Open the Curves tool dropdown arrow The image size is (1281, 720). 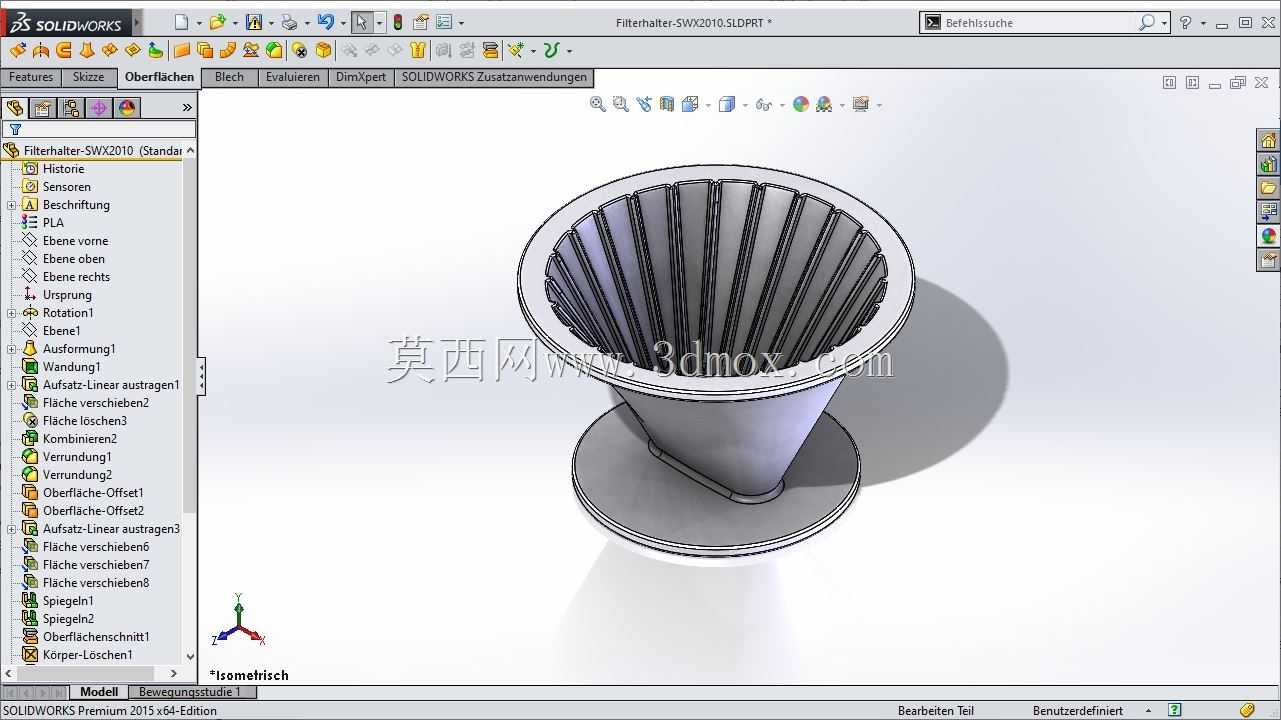569,51
